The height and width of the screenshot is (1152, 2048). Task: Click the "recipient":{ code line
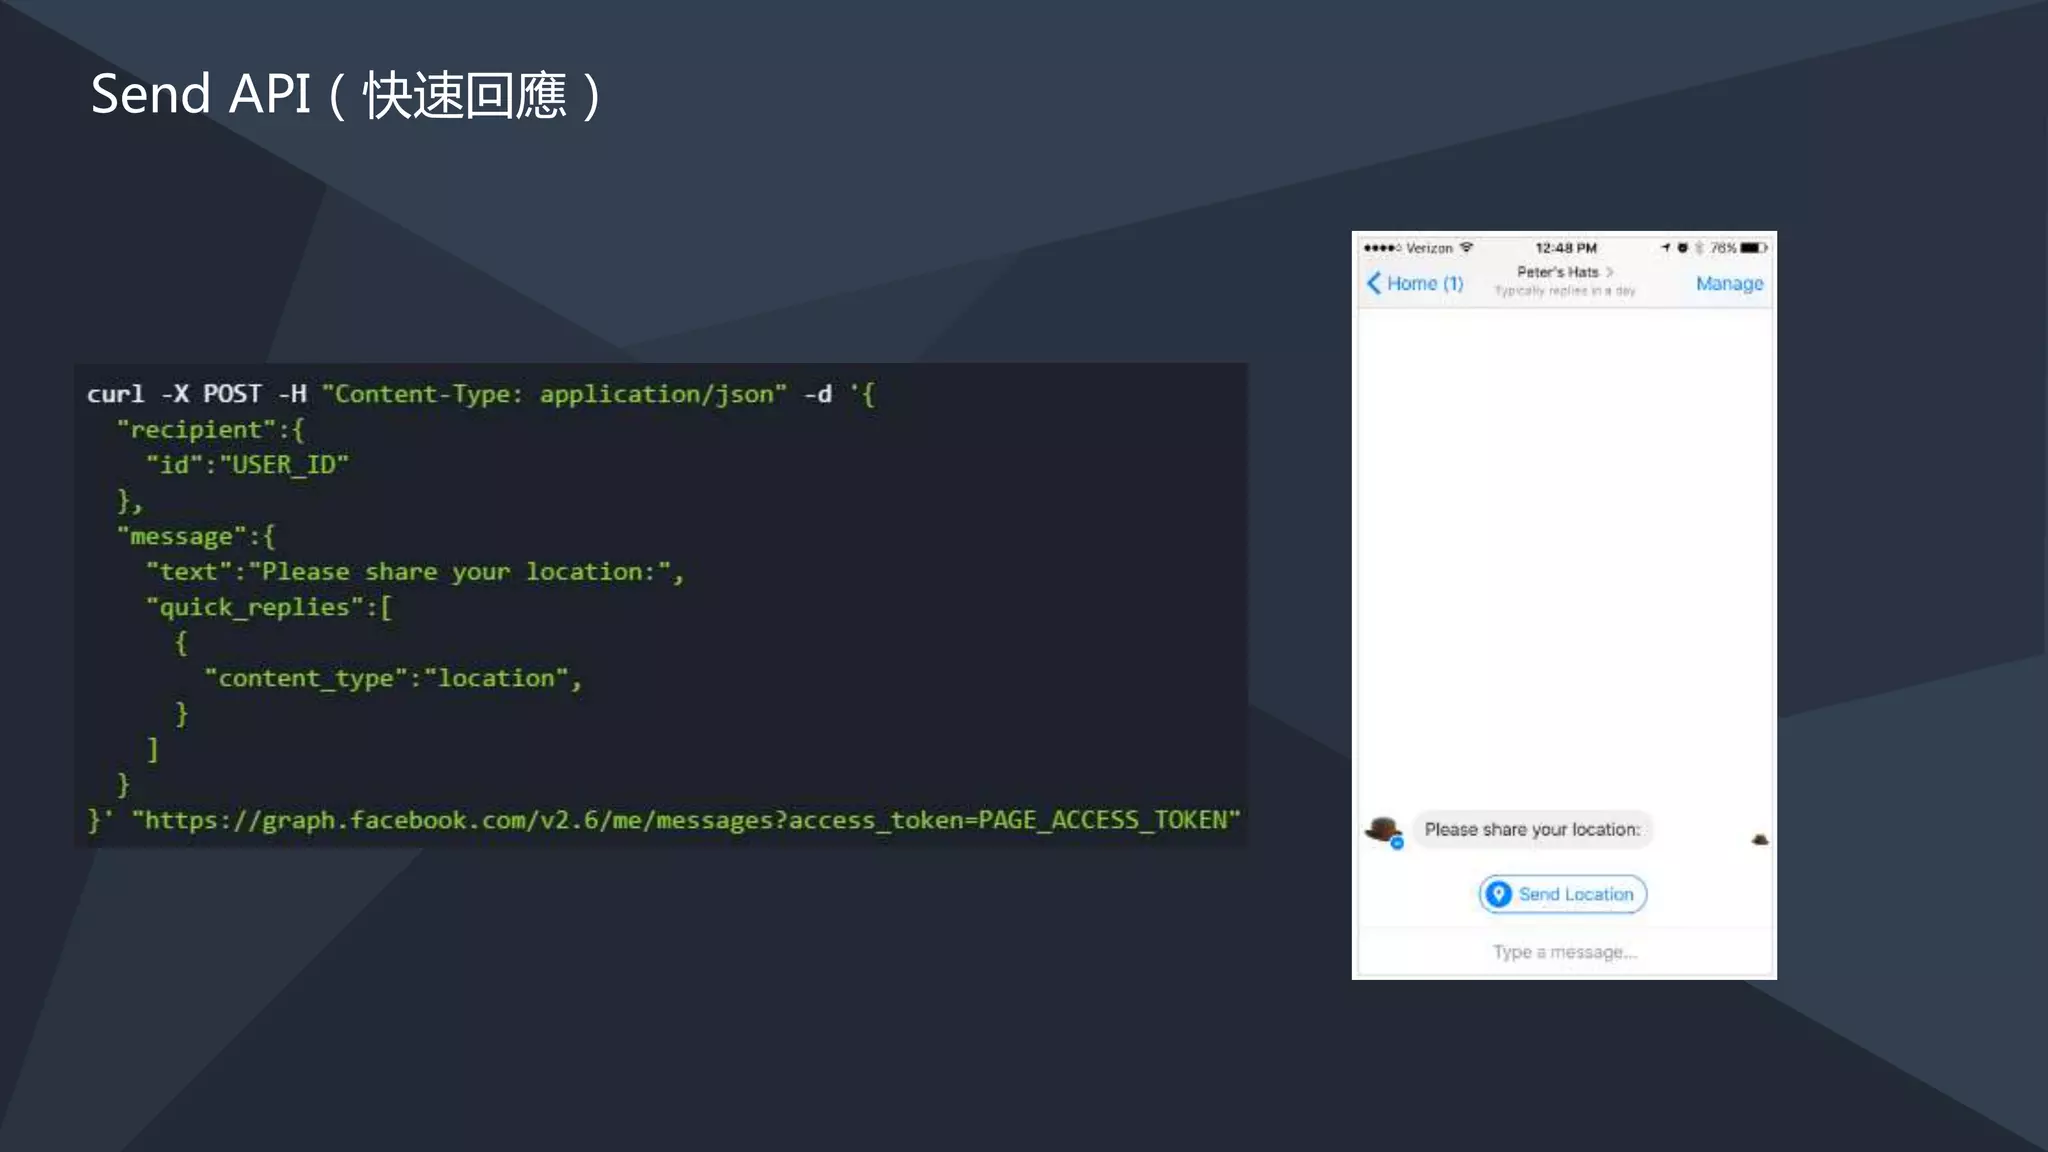tap(210, 430)
